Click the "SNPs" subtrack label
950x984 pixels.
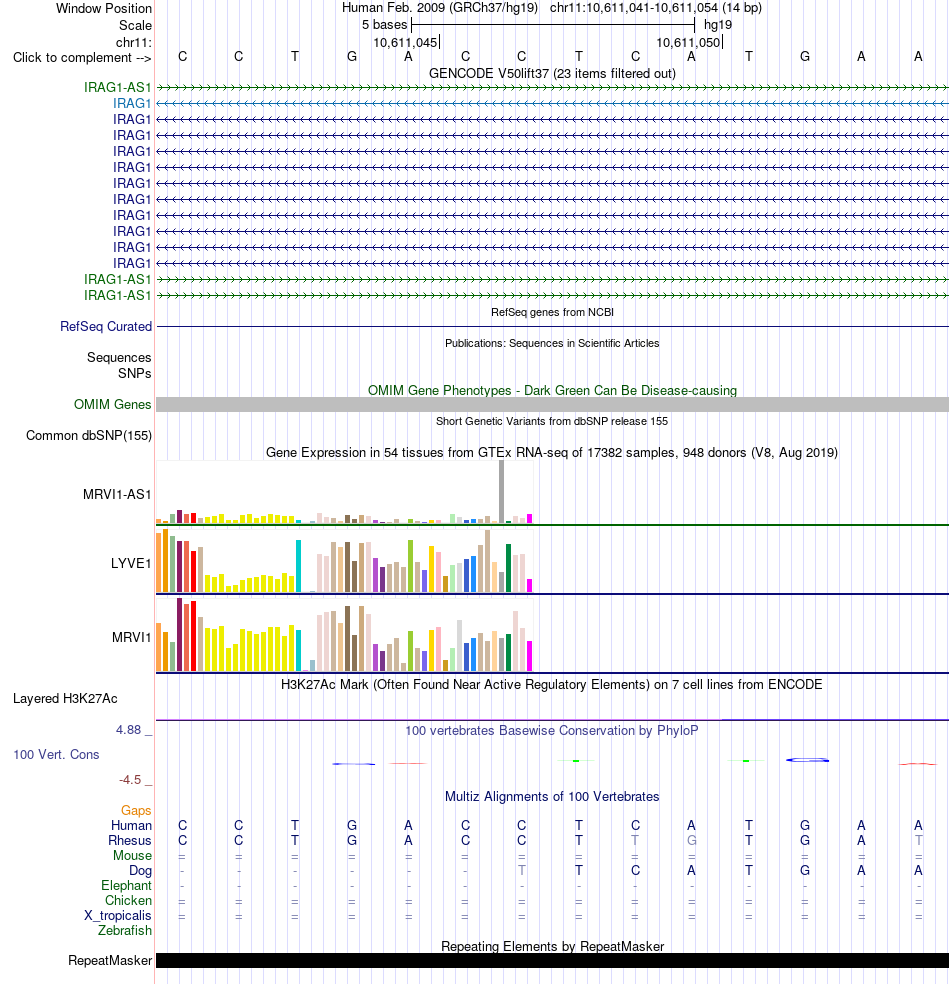(134, 373)
